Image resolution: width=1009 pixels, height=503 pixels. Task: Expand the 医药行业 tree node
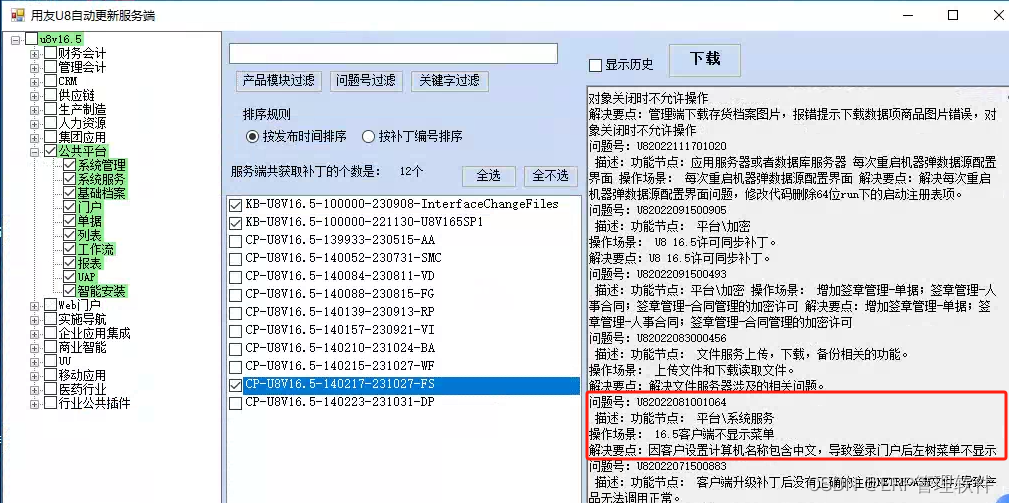[x=34, y=389]
